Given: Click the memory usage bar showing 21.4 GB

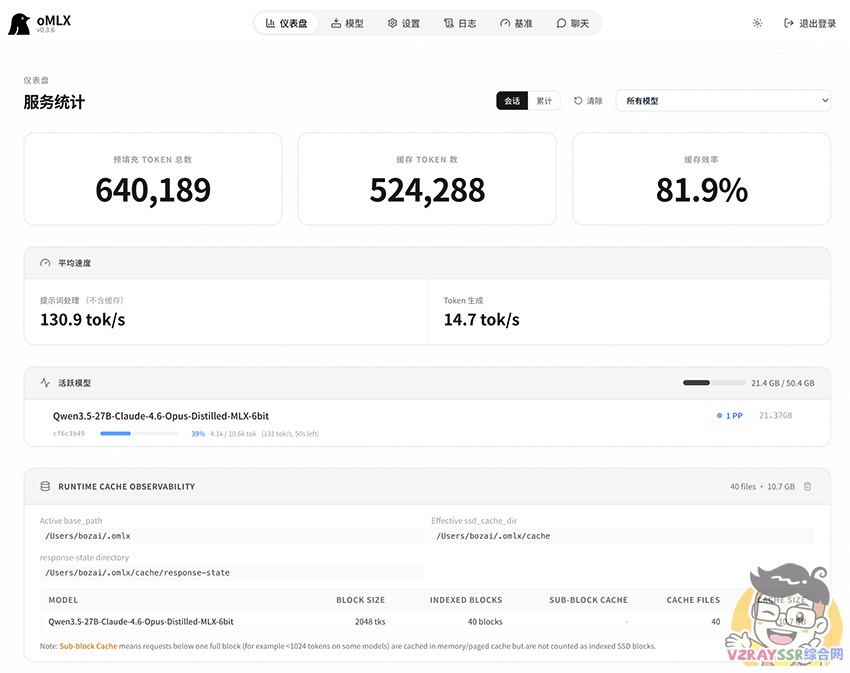Looking at the screenshot, I should pos(713,383).
